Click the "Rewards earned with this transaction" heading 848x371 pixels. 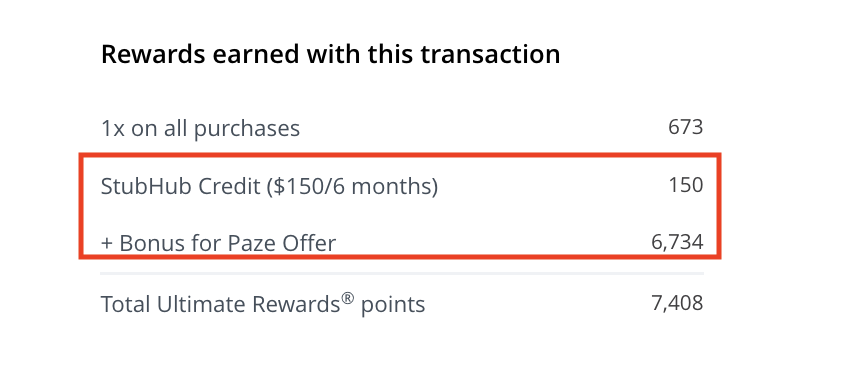(330, 55)
